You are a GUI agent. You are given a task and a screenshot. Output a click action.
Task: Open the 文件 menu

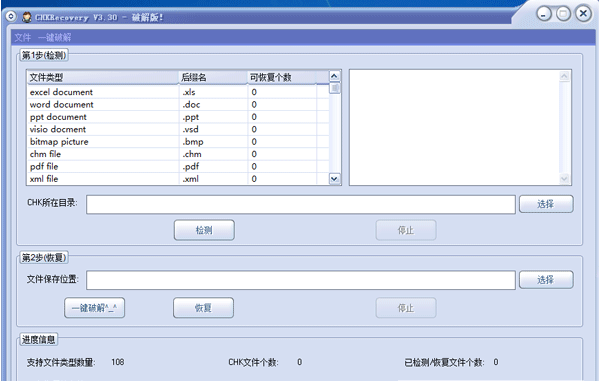tap(23, 37)
